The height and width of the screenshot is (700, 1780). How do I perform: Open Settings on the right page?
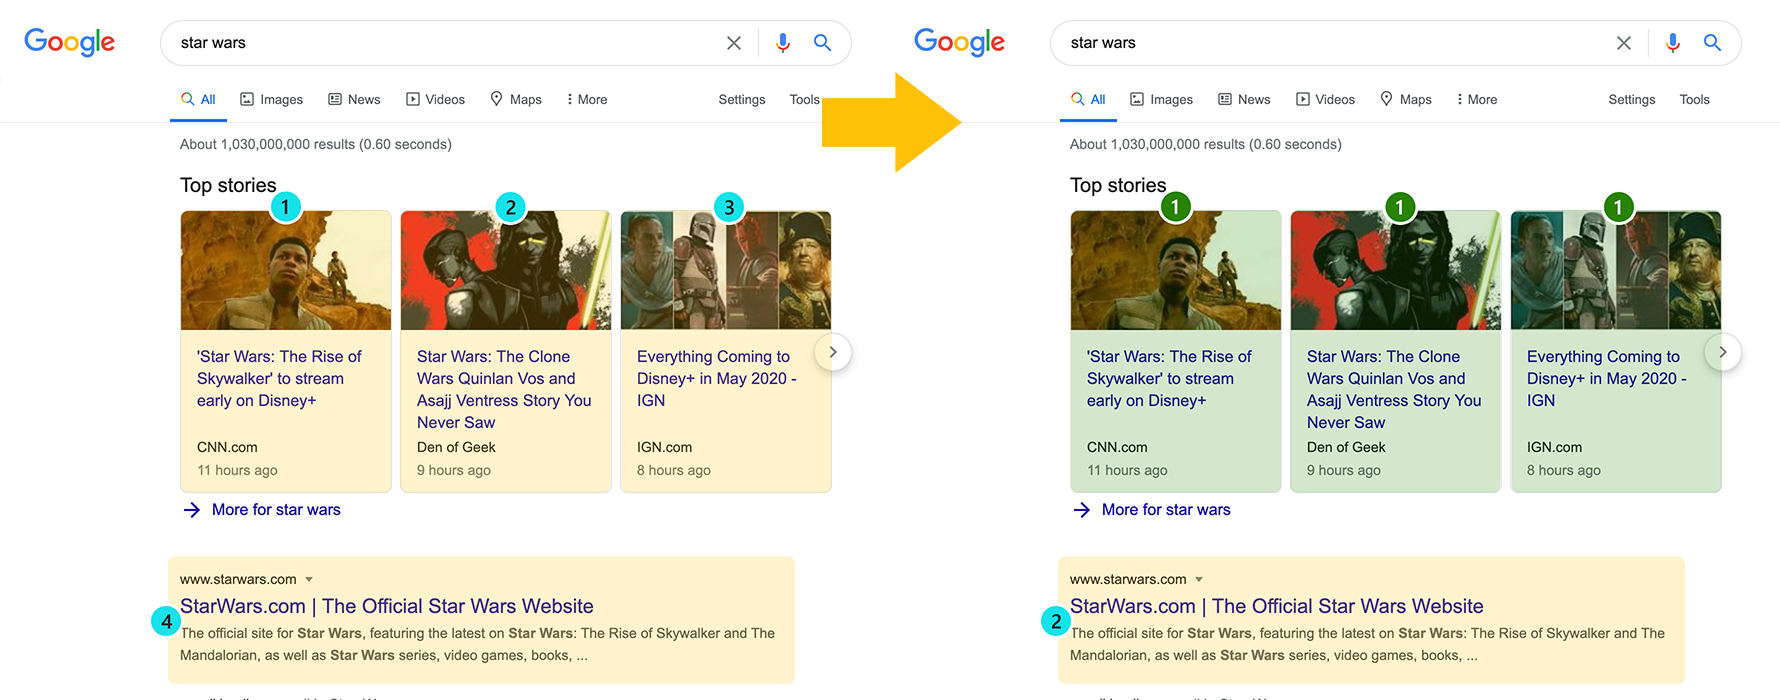1632,99
